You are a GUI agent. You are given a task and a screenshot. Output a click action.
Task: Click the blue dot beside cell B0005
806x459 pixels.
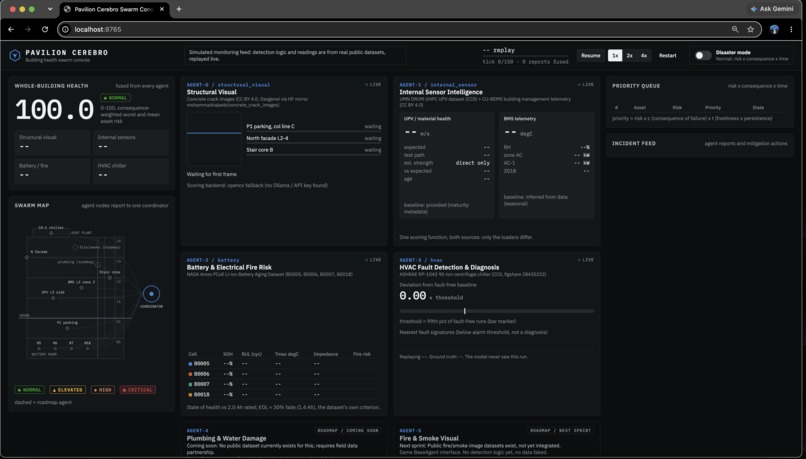190,363
